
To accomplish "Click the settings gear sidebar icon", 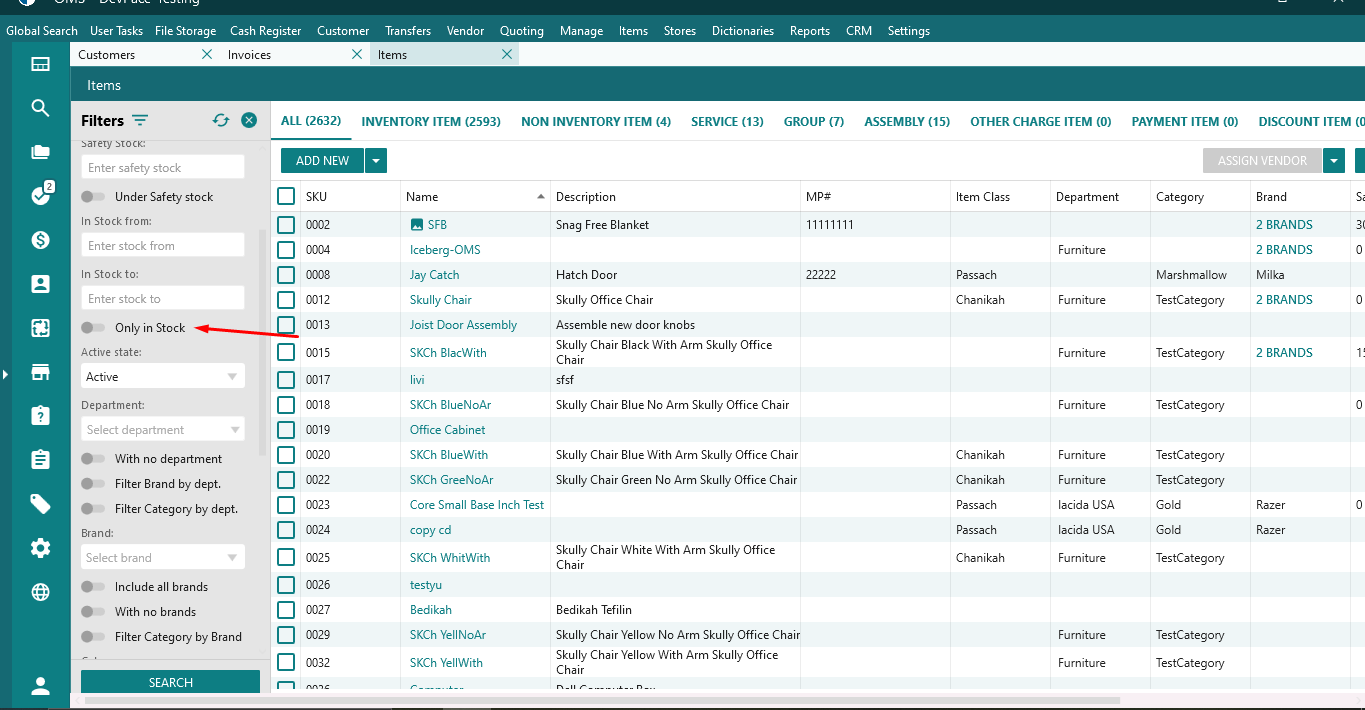I will pos(40,548).
